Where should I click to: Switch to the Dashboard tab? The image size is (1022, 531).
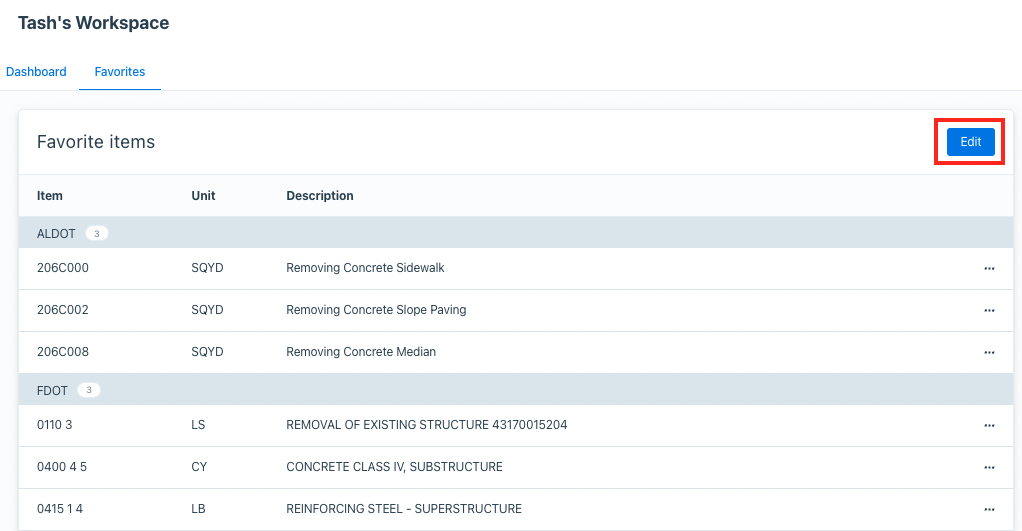pos(36,72)
